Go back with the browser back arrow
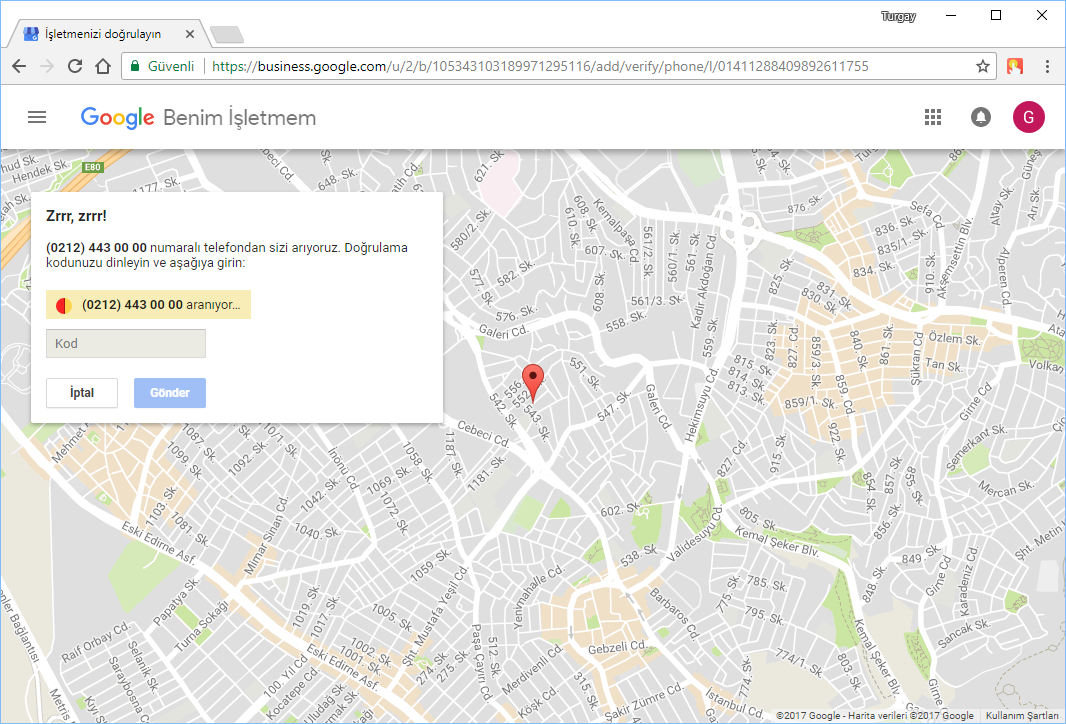 [x=19, y=66]
